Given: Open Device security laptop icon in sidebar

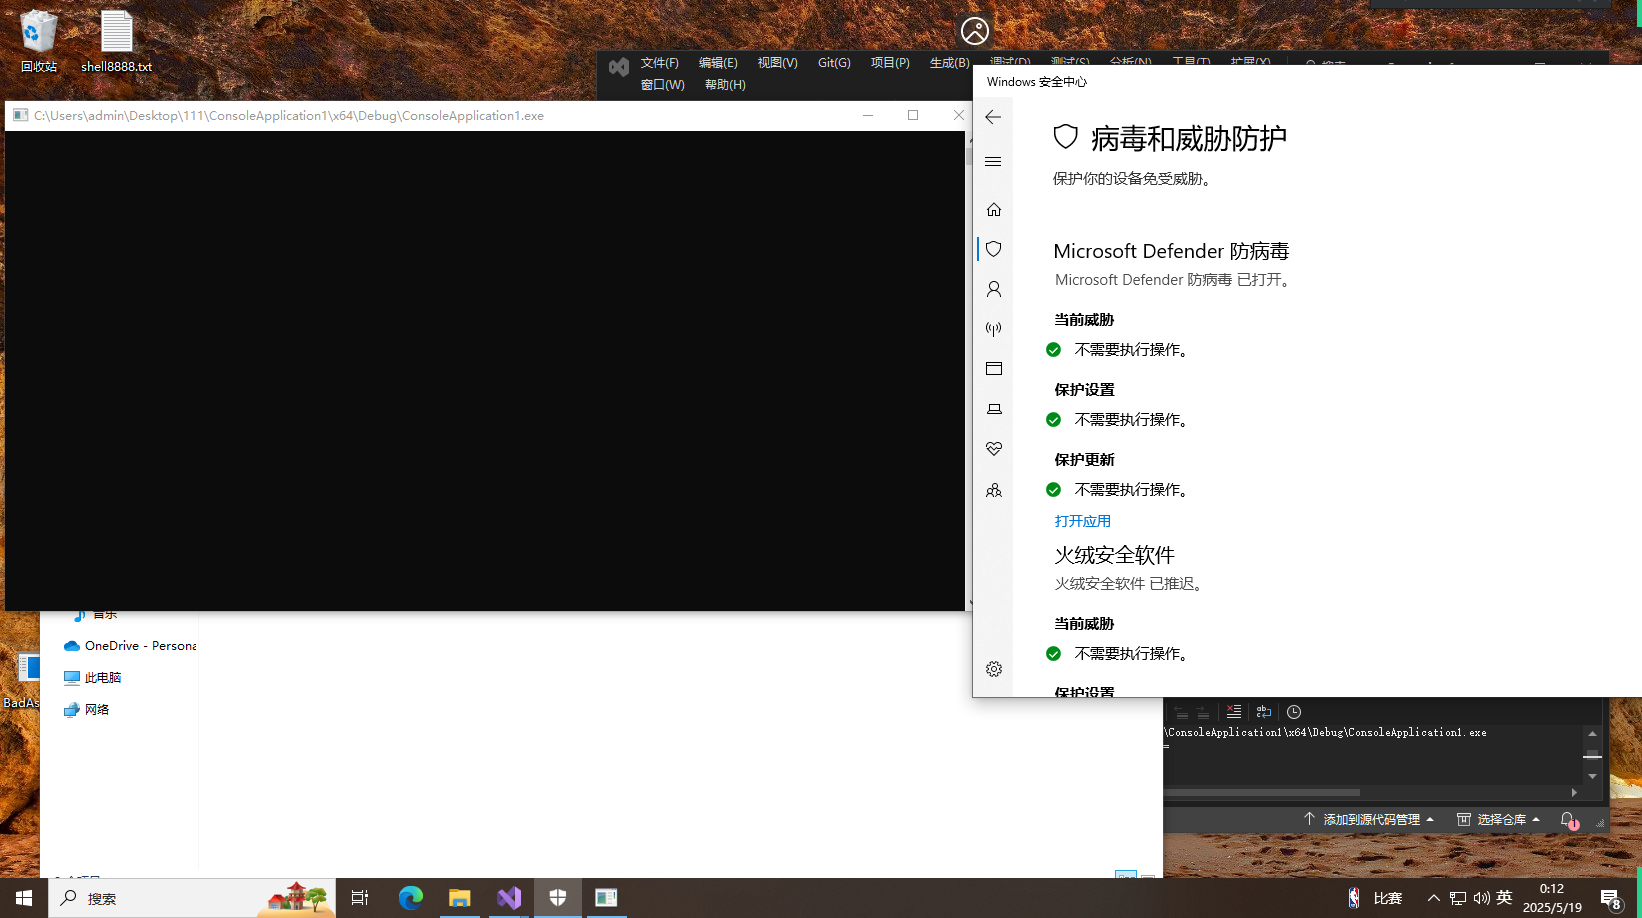Looking at the screenshot, I should (x=993, y=409).
